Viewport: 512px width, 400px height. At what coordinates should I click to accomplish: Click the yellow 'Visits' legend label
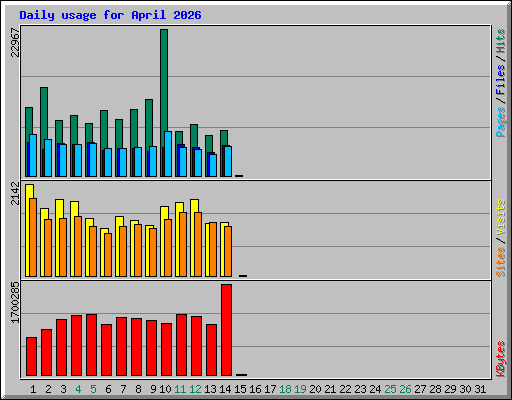pyautogui.click(x=501, y=218)
